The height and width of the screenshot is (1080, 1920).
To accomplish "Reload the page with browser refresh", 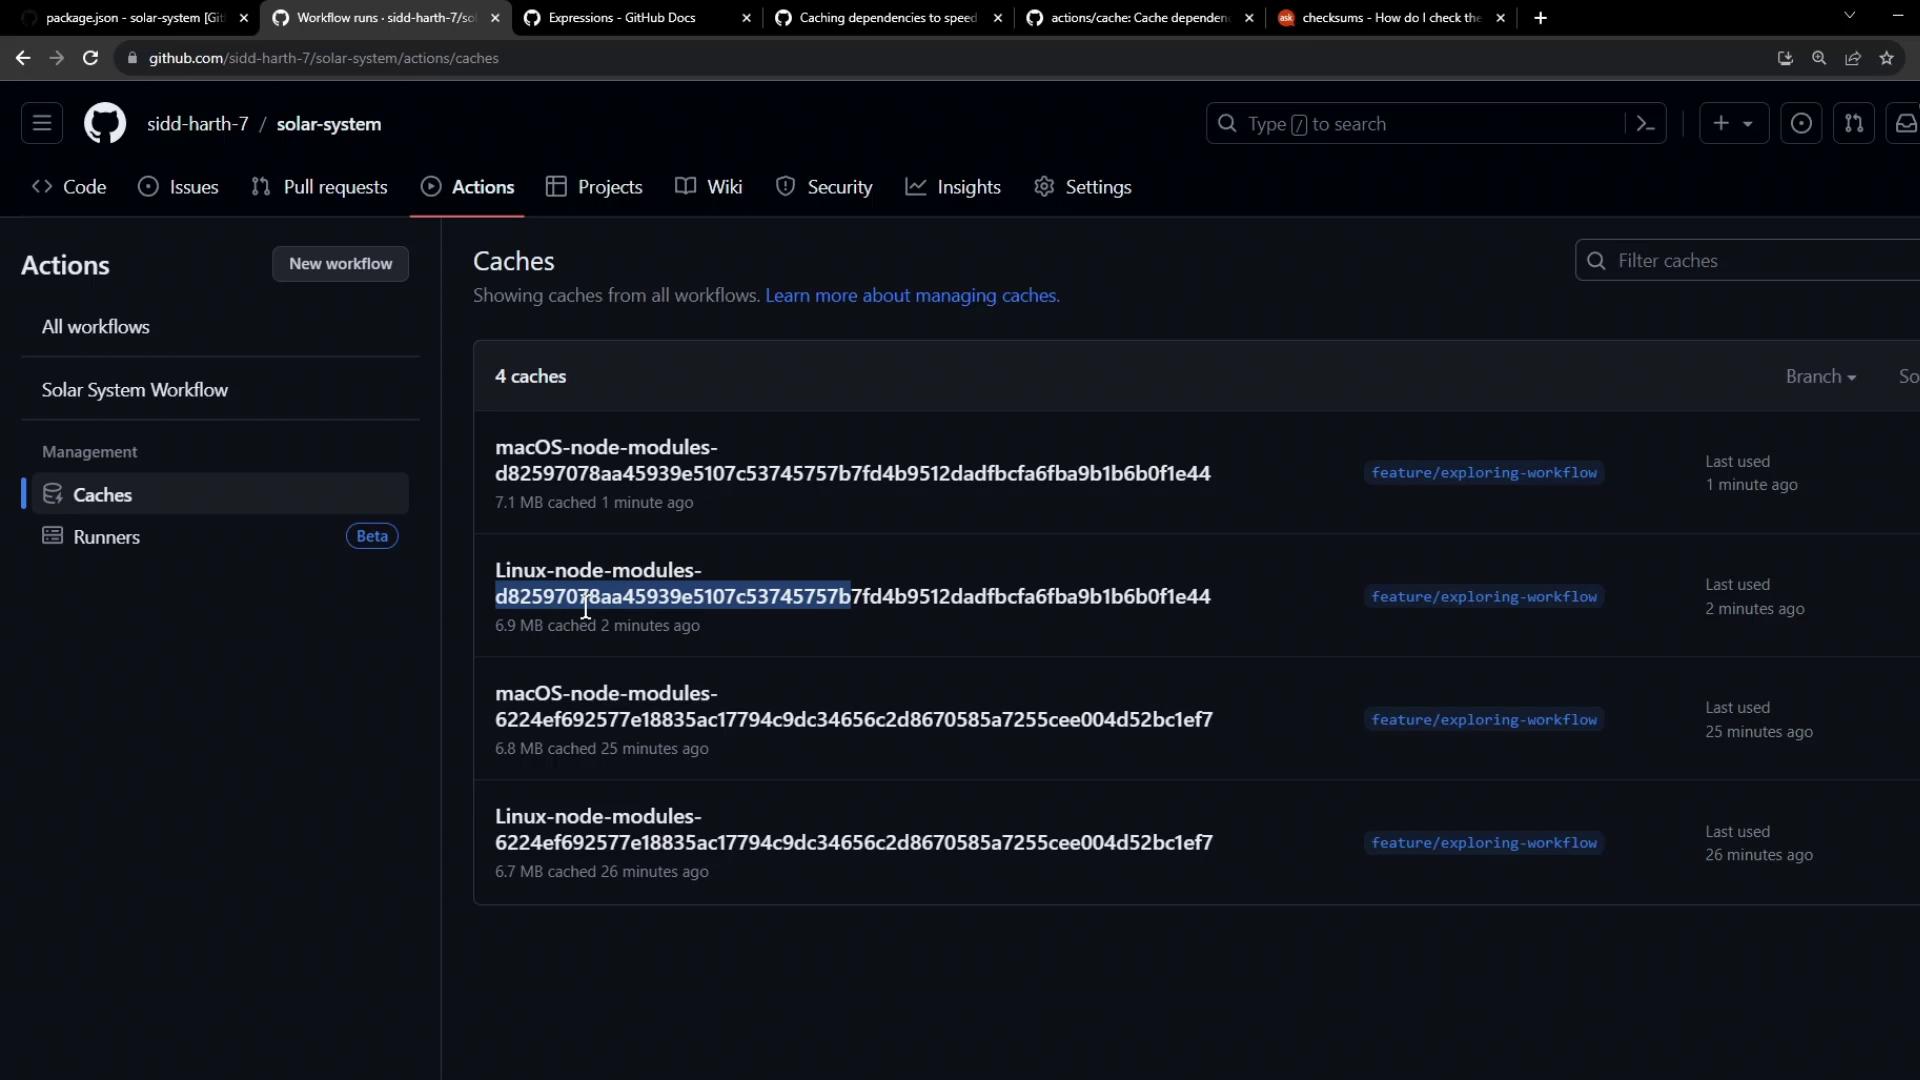I will pos(90,58).
